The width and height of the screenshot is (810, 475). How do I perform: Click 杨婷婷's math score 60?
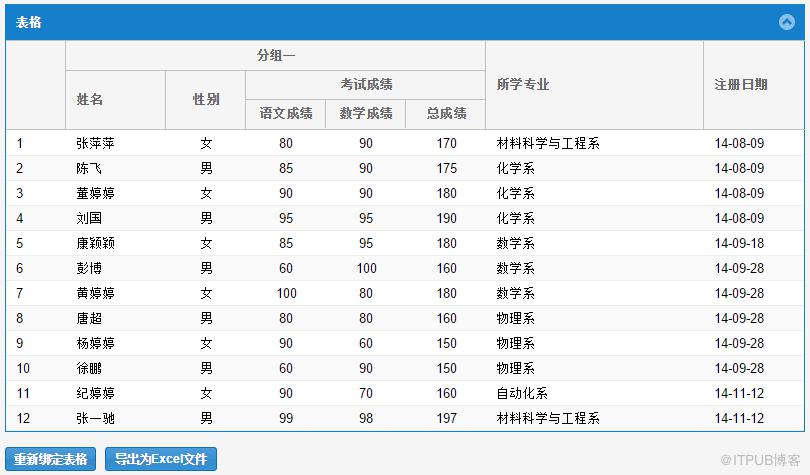[x=366, y=343]
